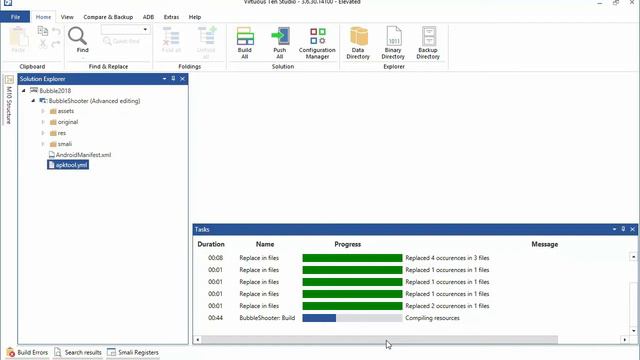Click the application icon in title bar
The width and height of the screenshot is (640, 360).
click(8, 2)
